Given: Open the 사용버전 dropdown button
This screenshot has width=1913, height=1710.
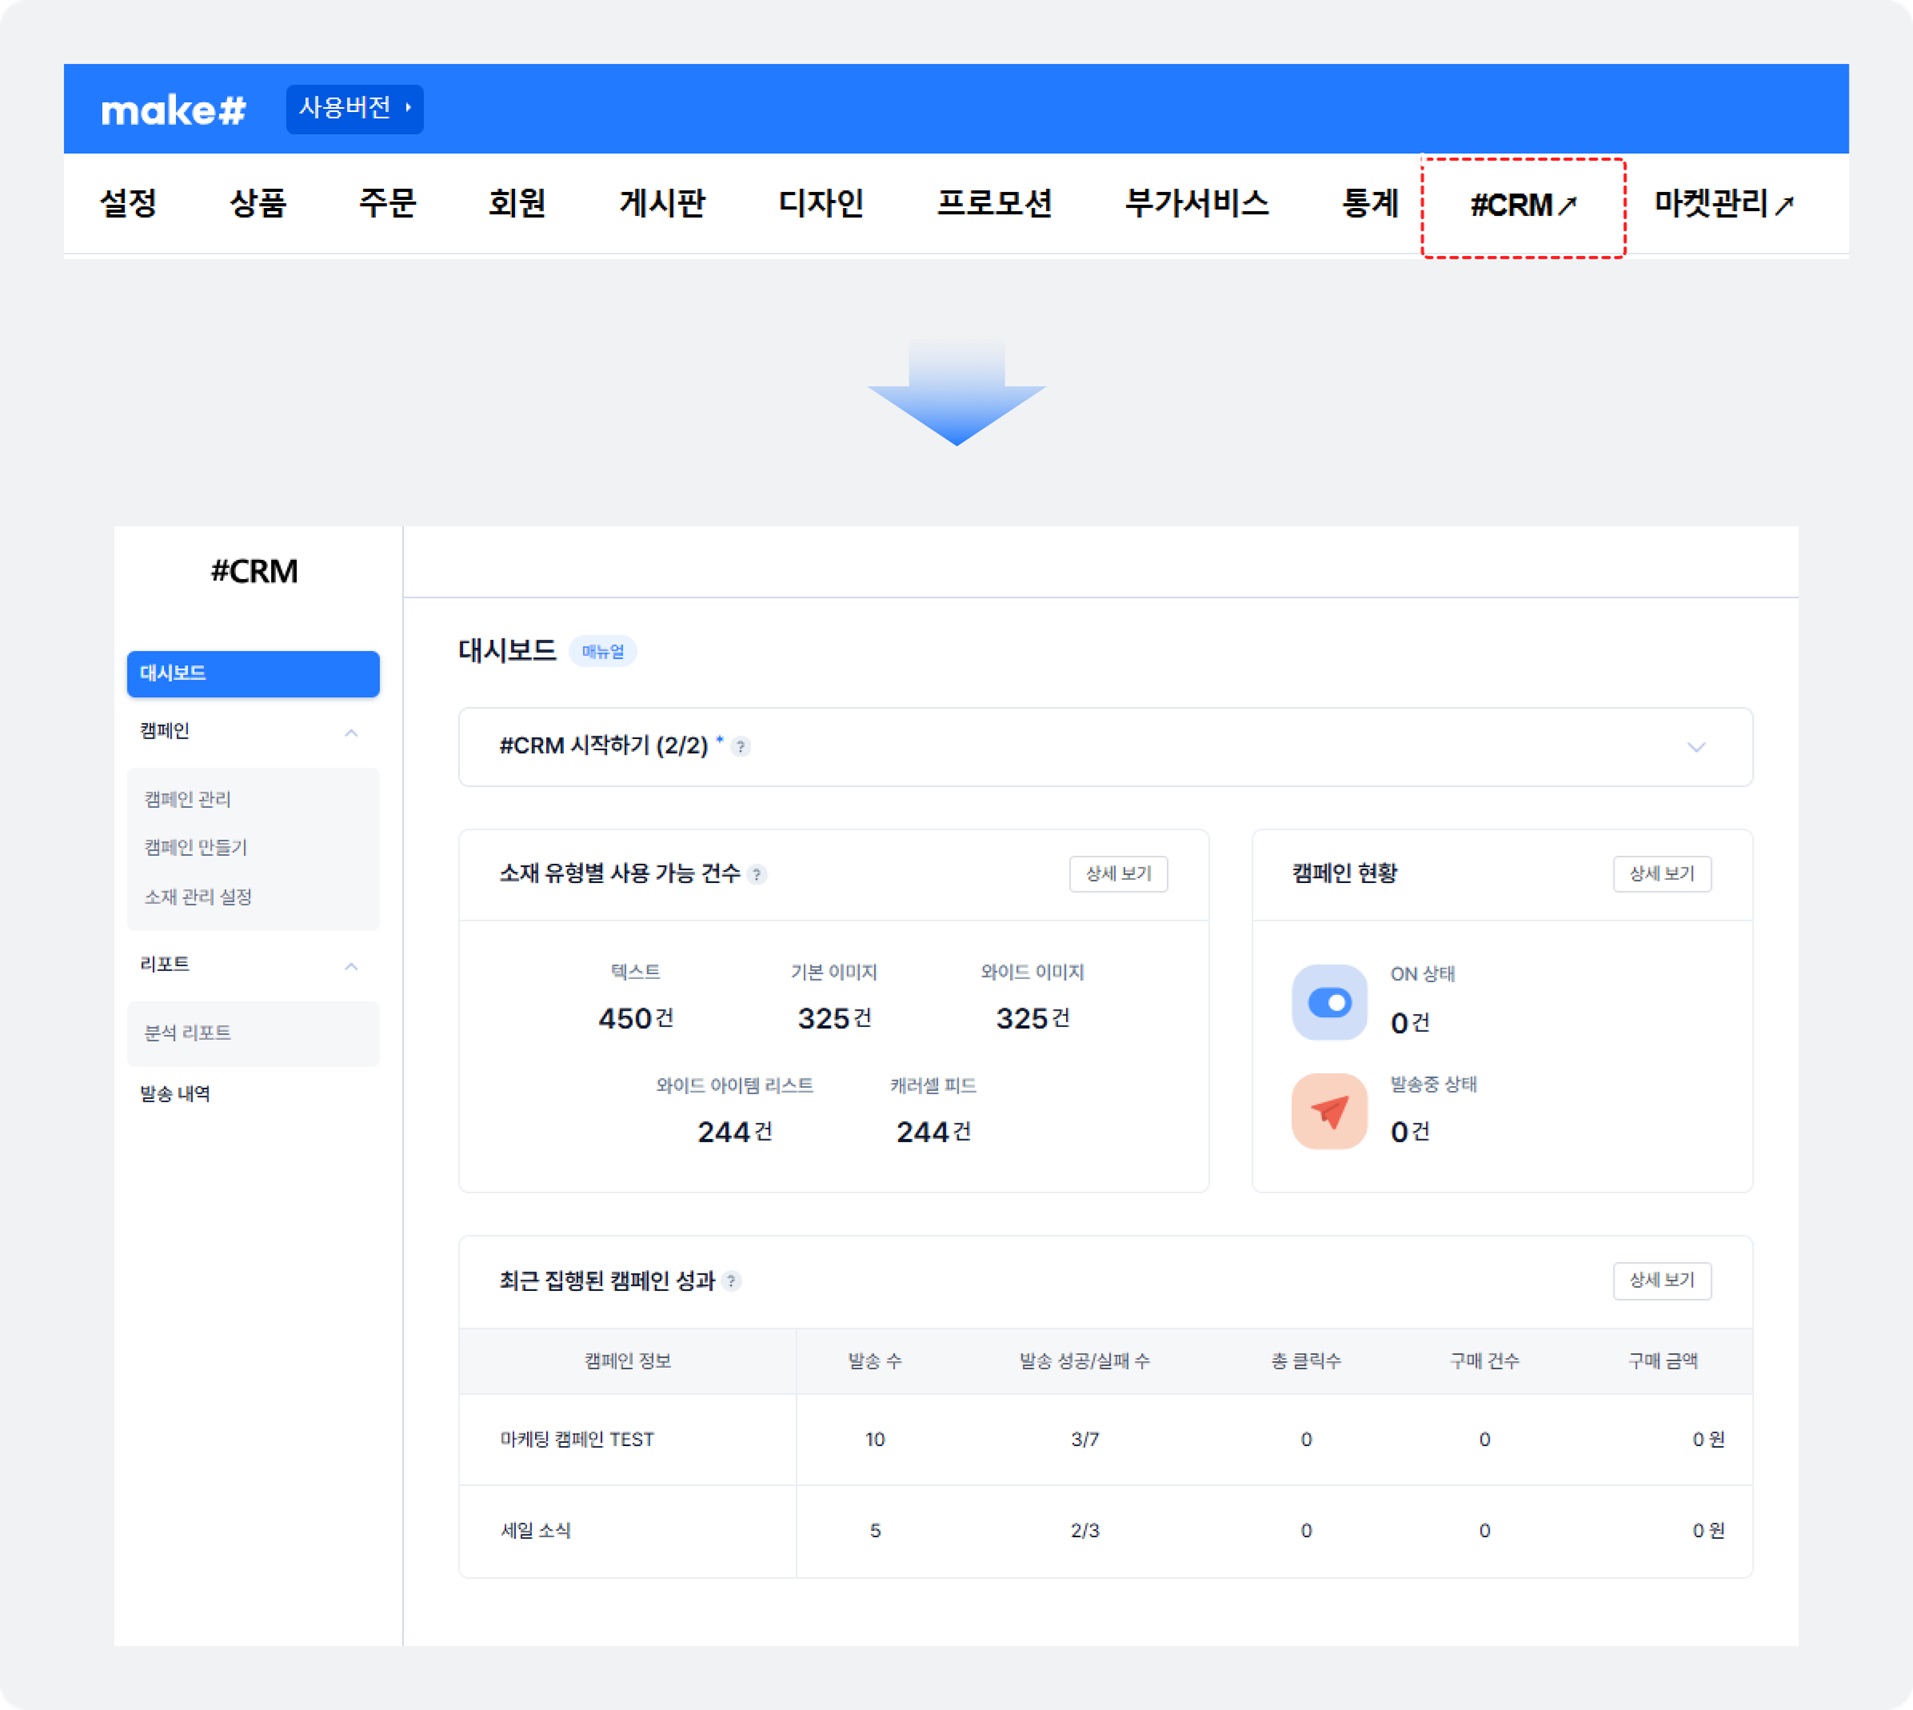Looking at the screenshot, I should (354, 108).
